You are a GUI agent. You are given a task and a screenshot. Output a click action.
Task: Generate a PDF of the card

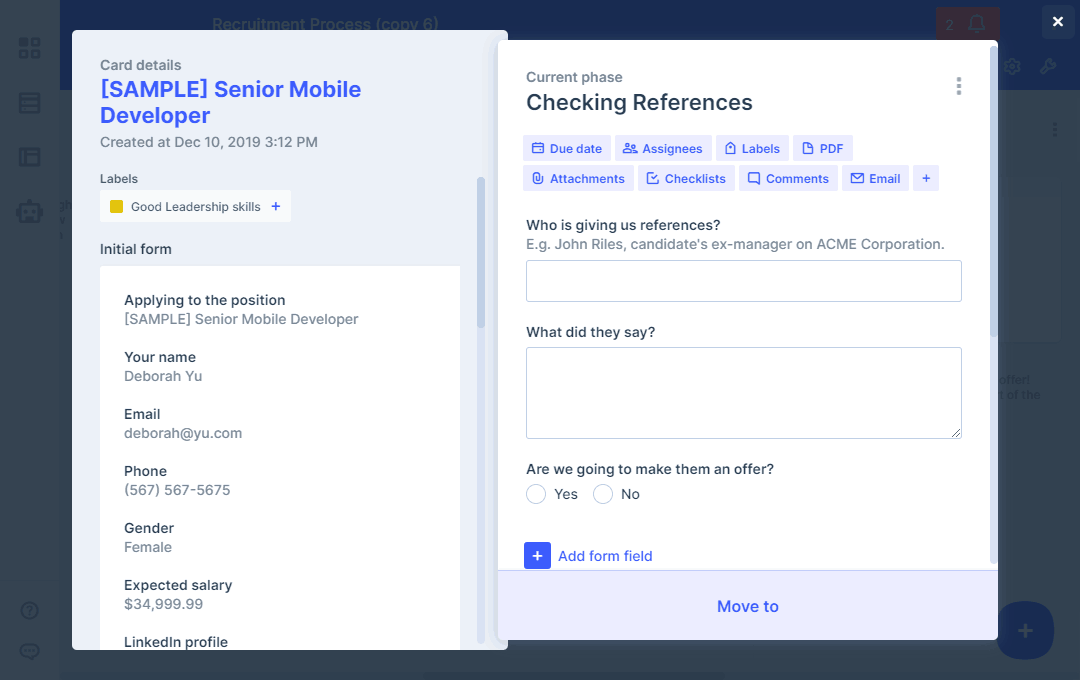pyautogui.click(x=822, y=149)
